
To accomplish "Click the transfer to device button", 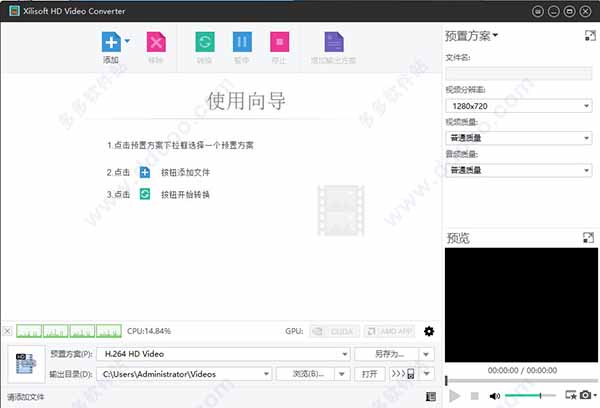I will (x=403, y=374).
